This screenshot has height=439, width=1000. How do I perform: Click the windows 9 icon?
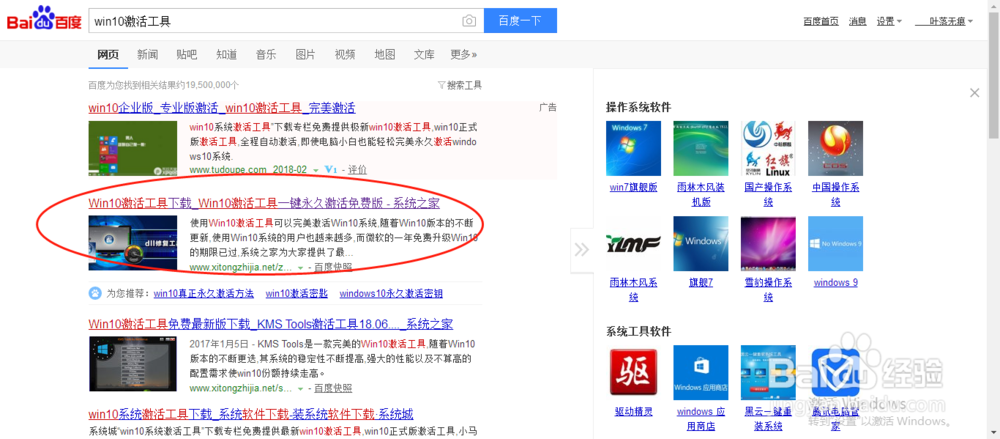pyautogui.click(x=835, y=244)
